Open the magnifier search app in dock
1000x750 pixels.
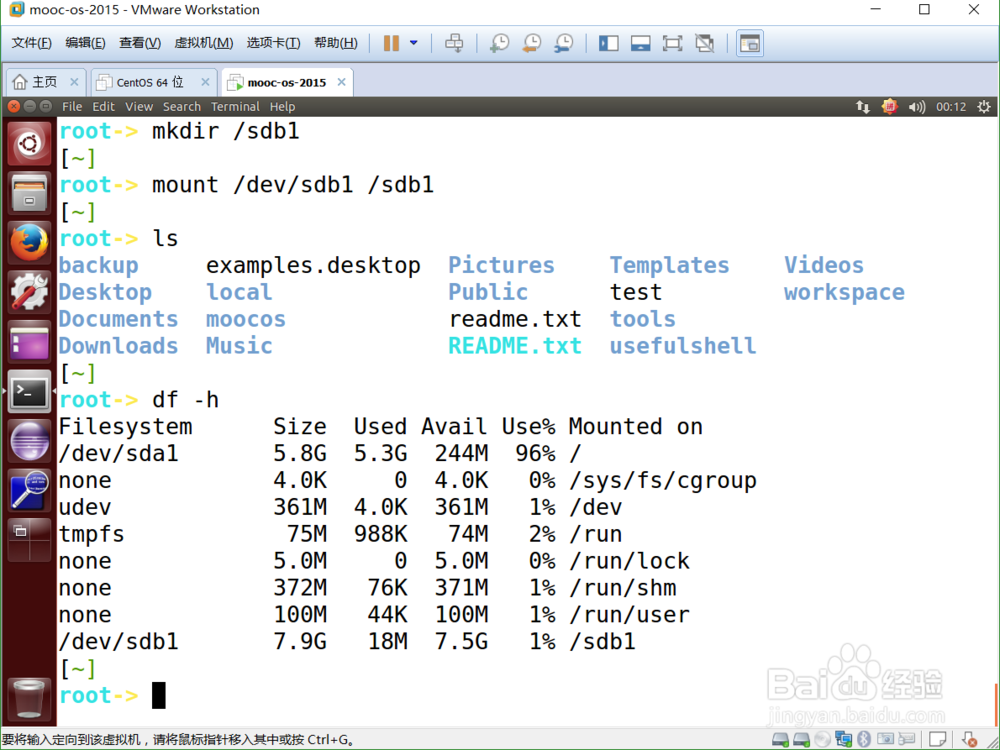click(x=29, y=490)
